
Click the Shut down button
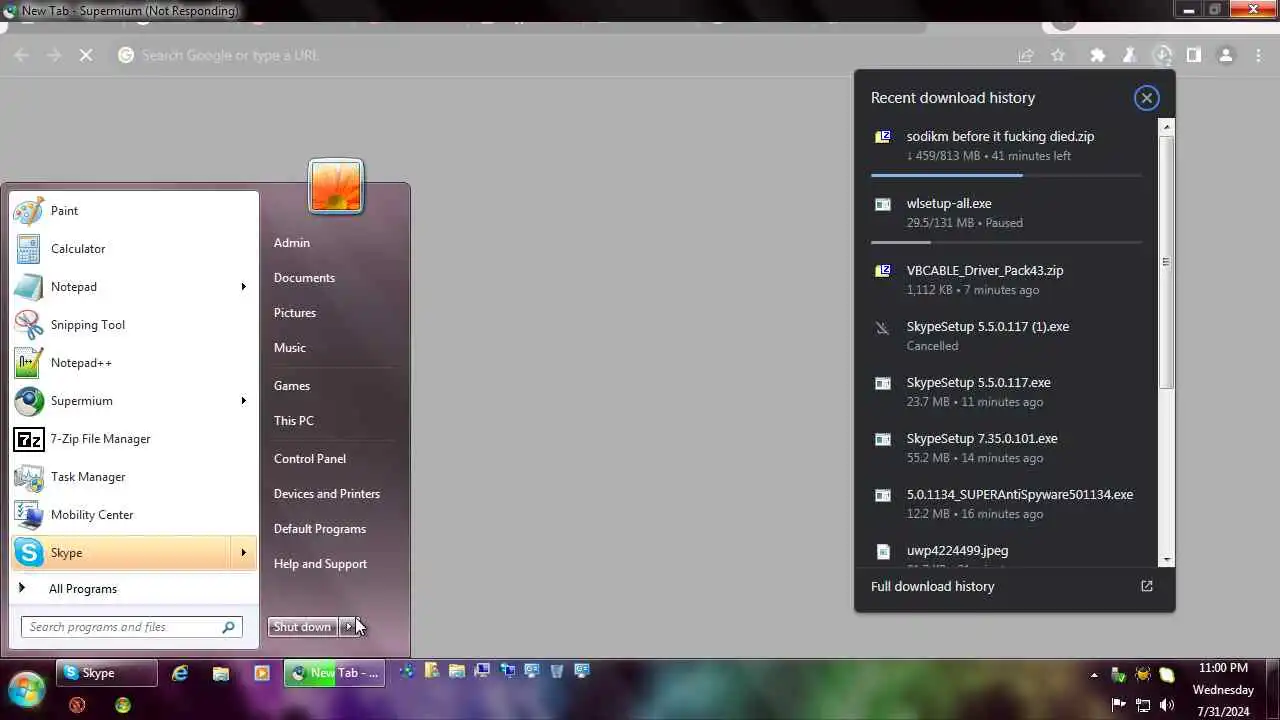pyautogui.click(x=302, y=627)
